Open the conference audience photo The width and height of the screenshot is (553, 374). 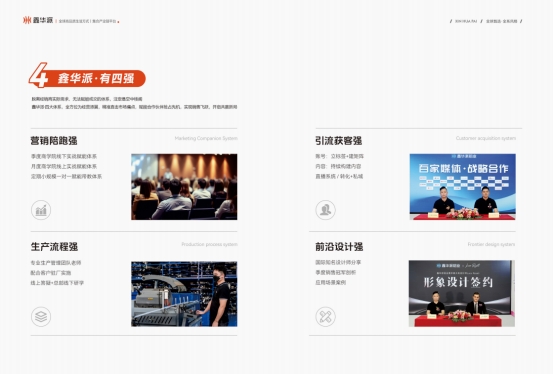pos(184,187)
